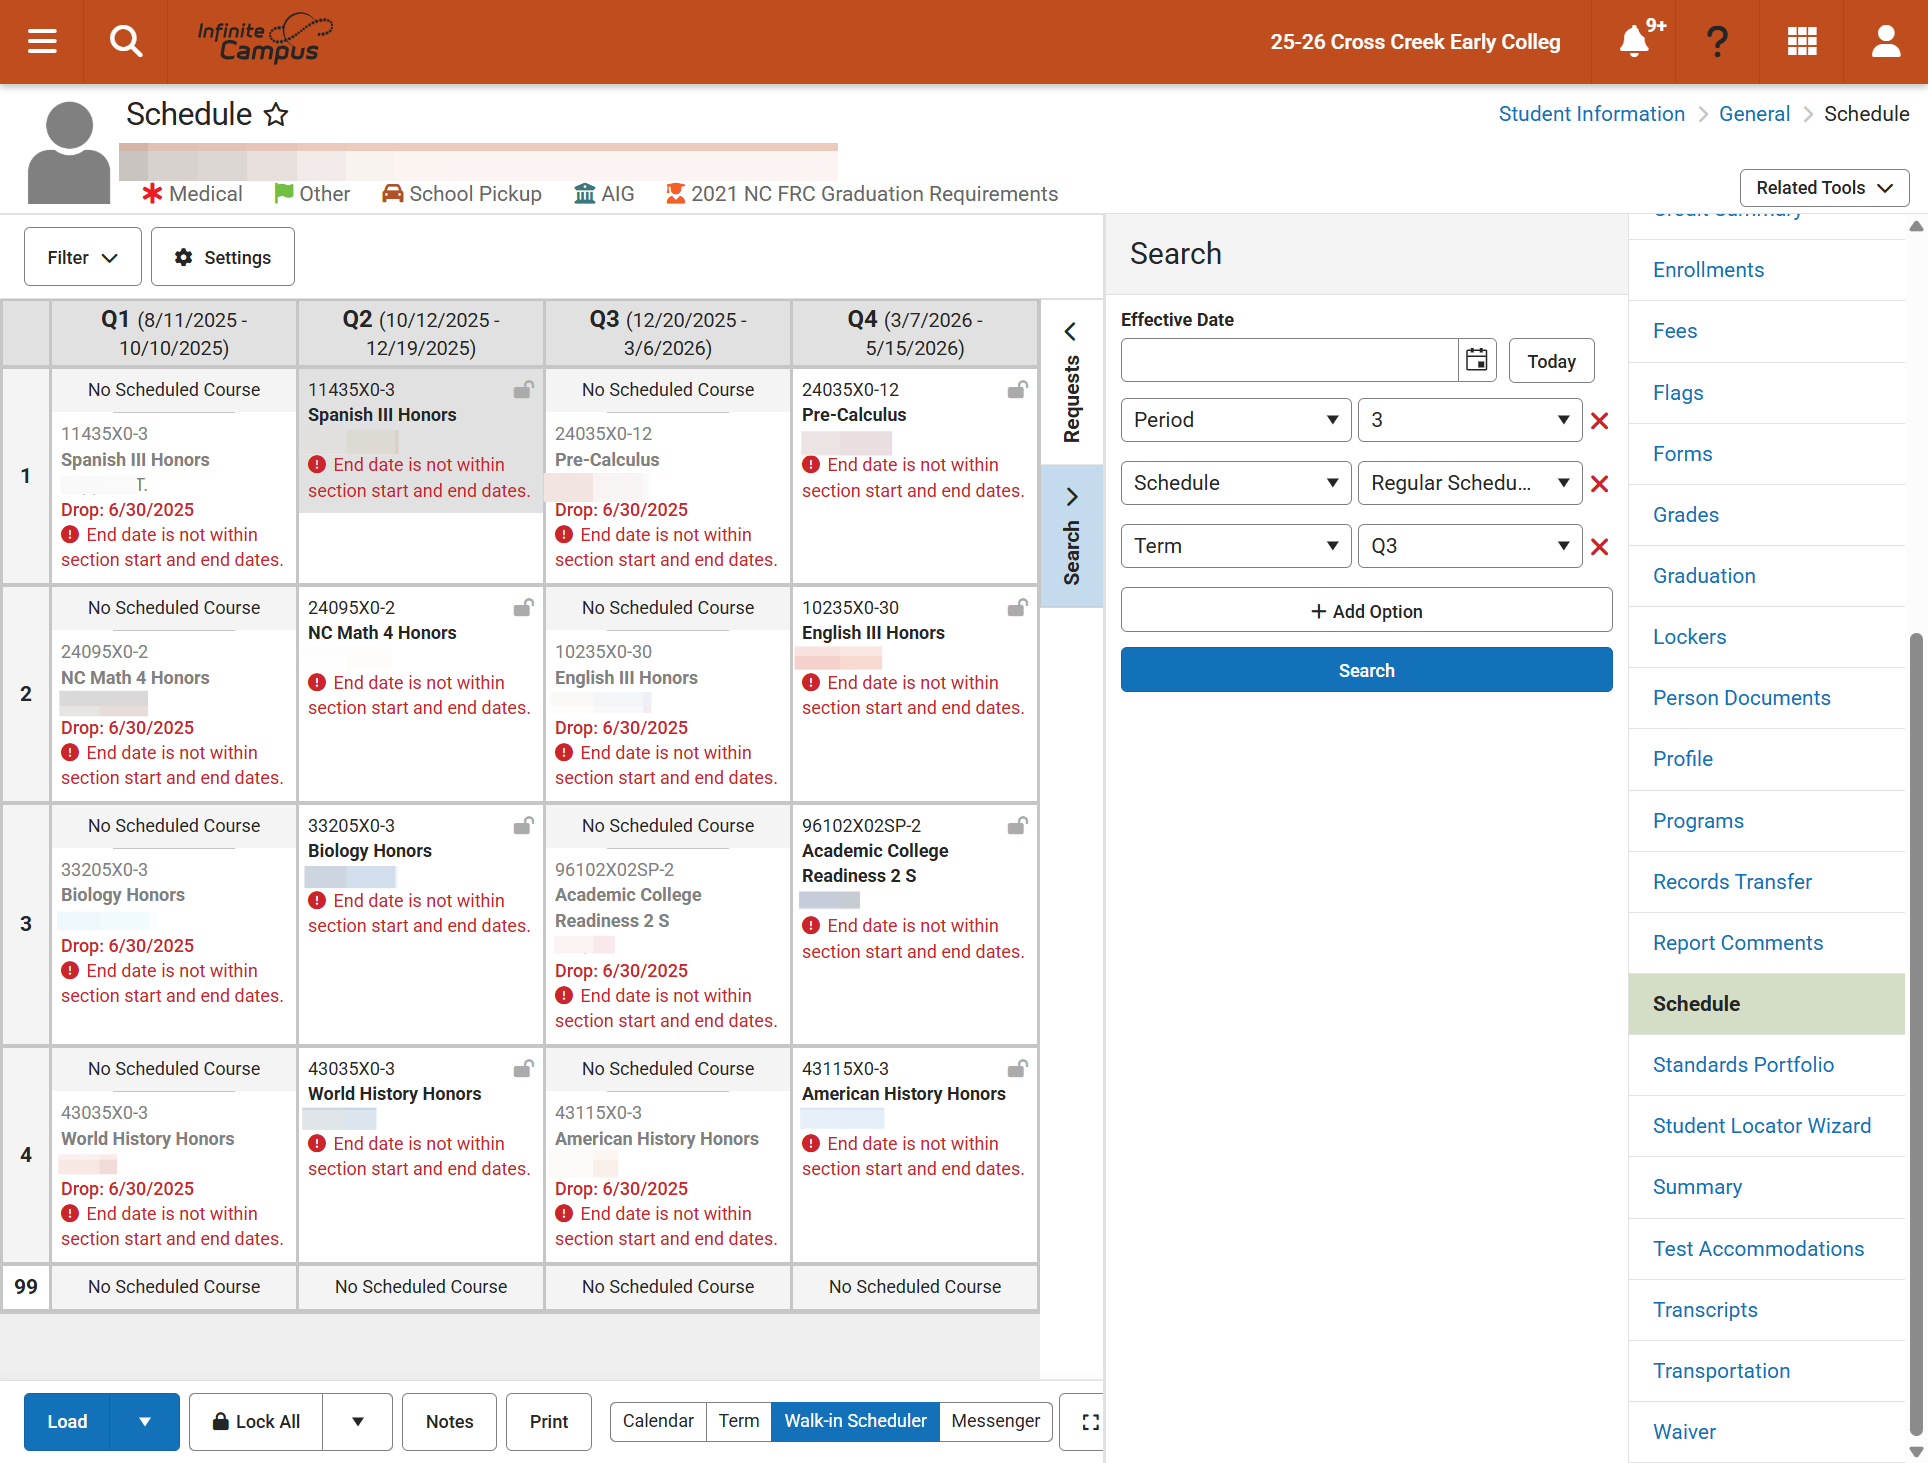
Task: Open the Load split-button arrow
Action: [145, 1421]
